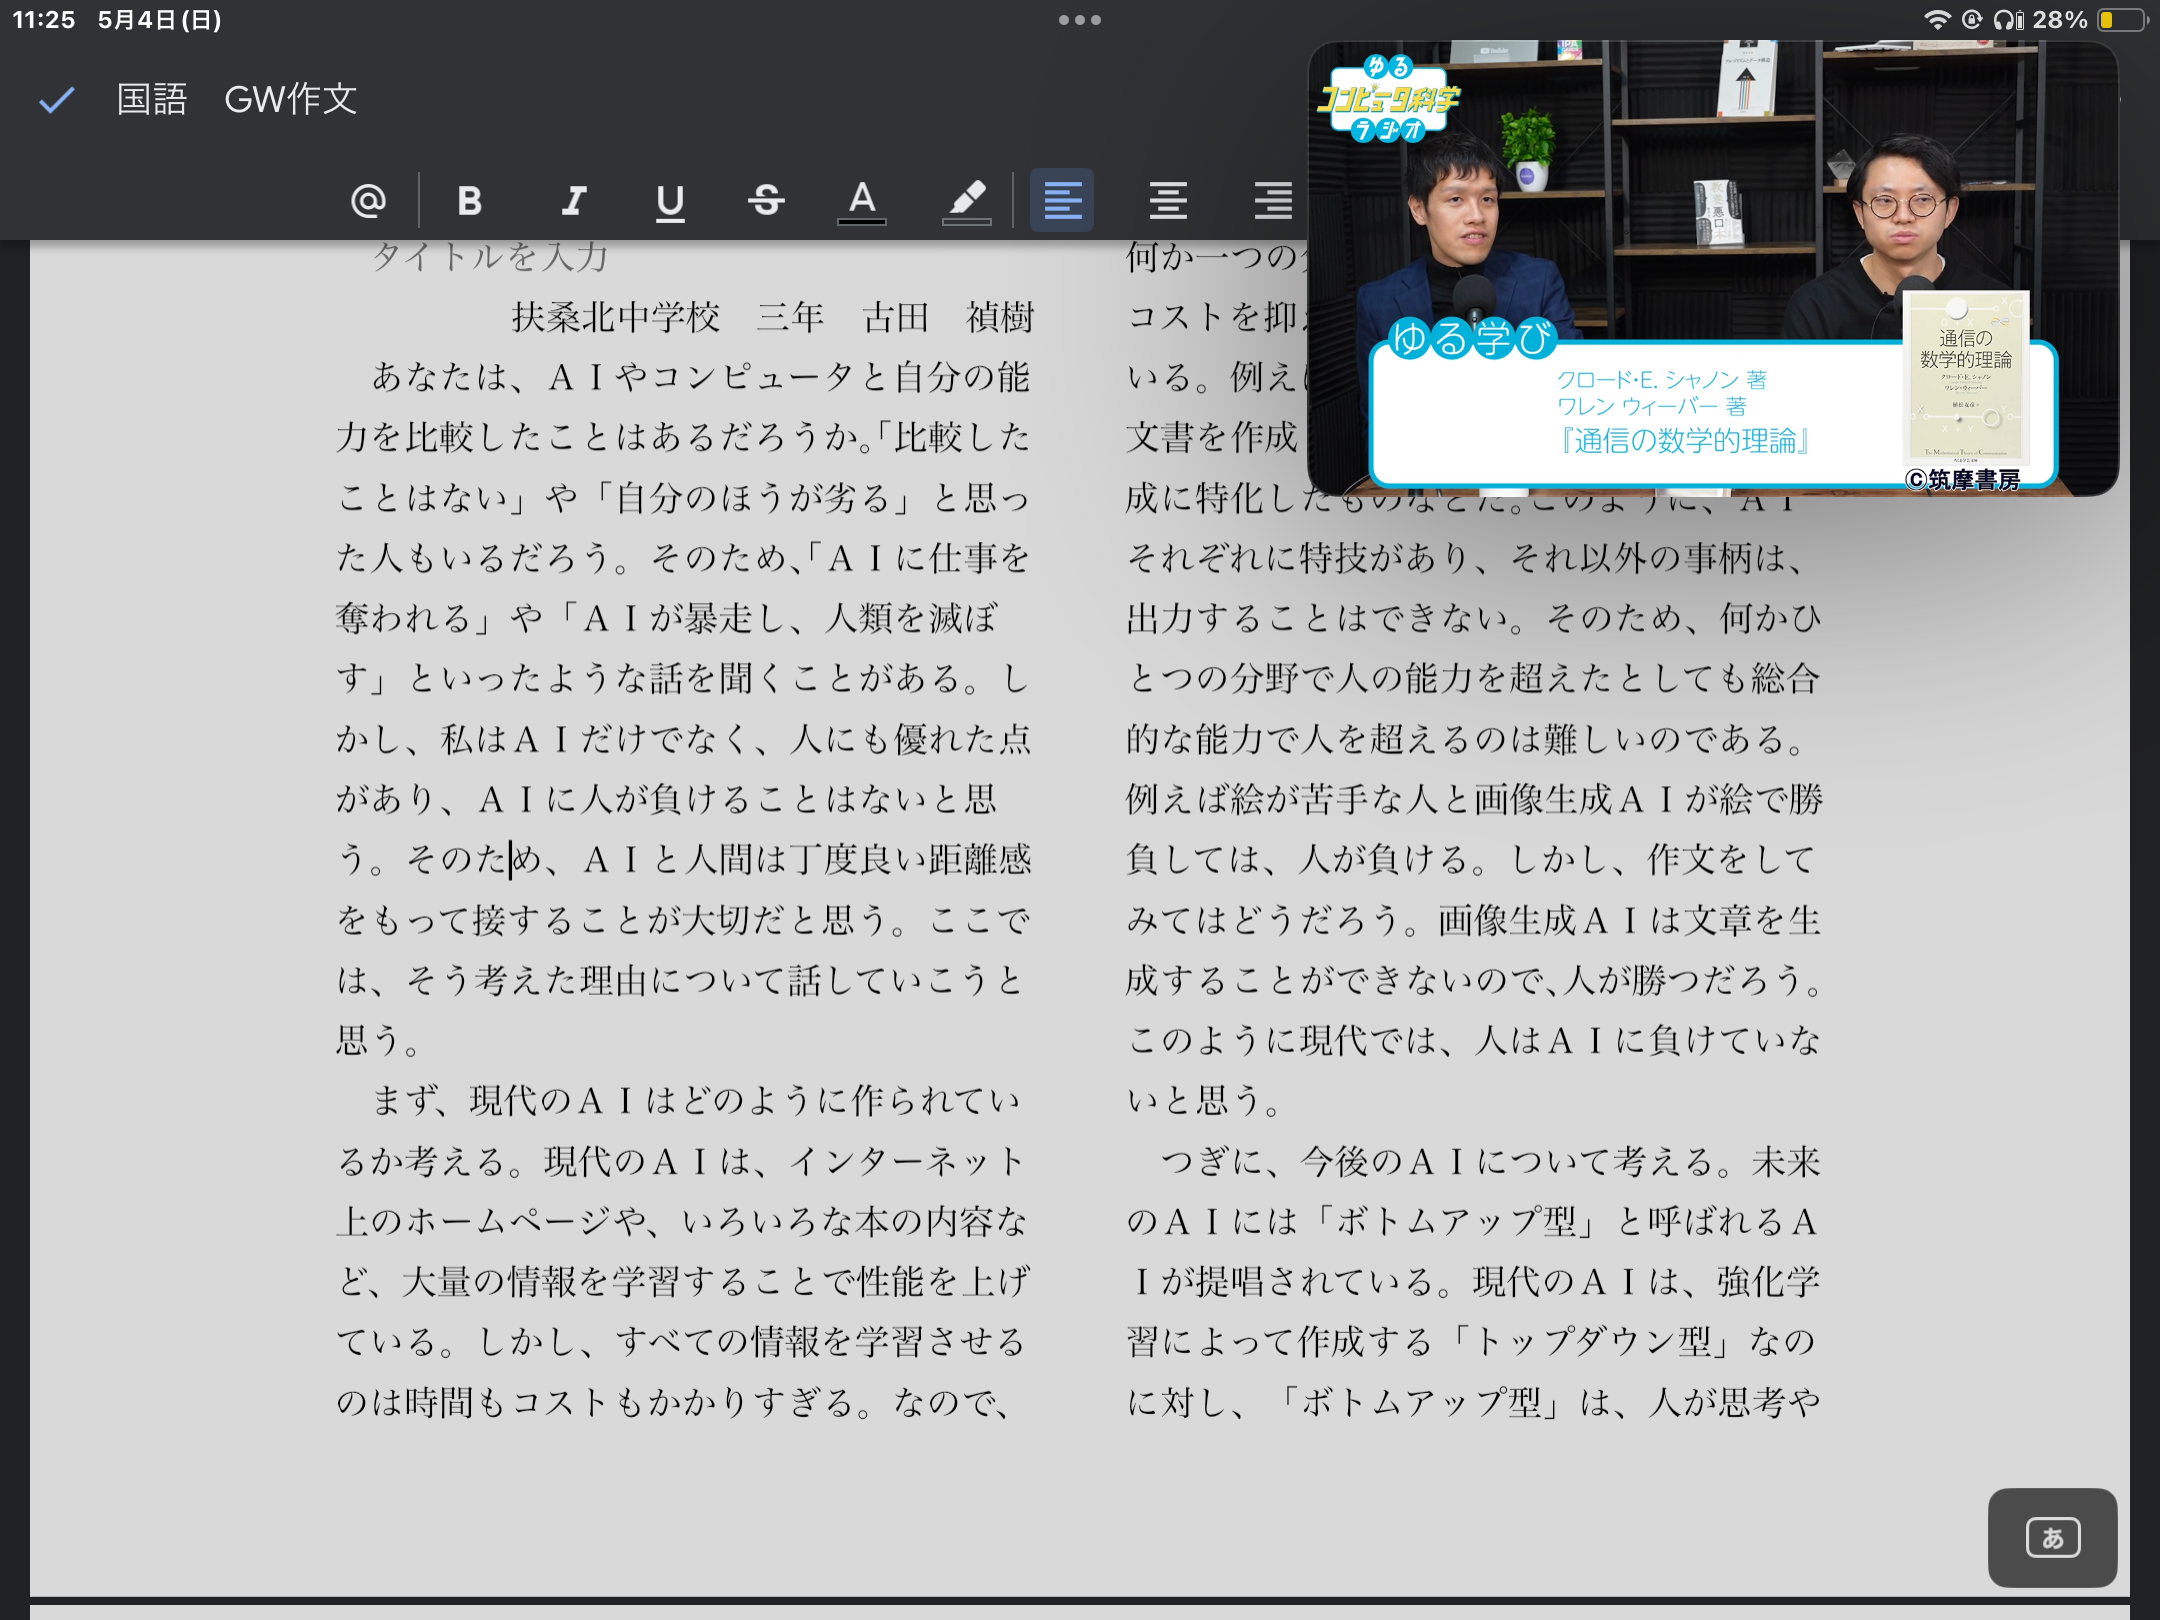Tap the Japanese keyboard あ button
Viewport: 2160px width, 1620px height.
tap(2052, 1537)
